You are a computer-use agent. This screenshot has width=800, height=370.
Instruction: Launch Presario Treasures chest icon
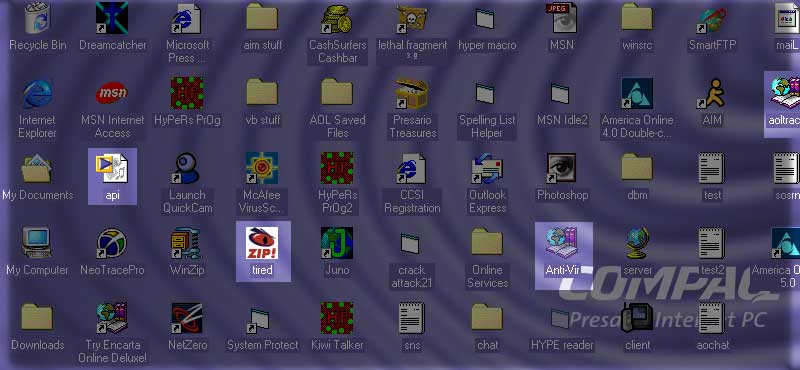pyautogui.click(x=412, y=94)
